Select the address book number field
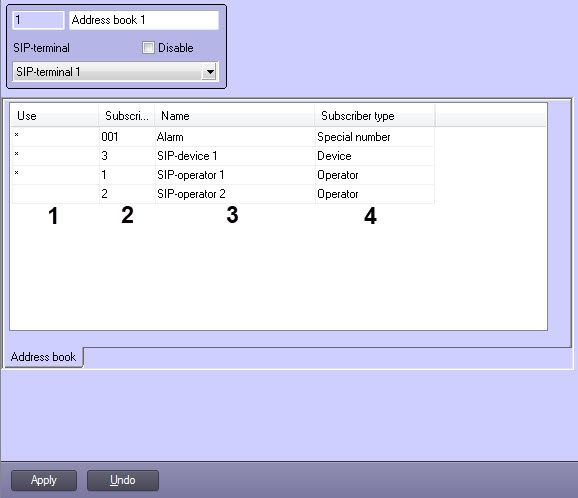 coord(38,20)
